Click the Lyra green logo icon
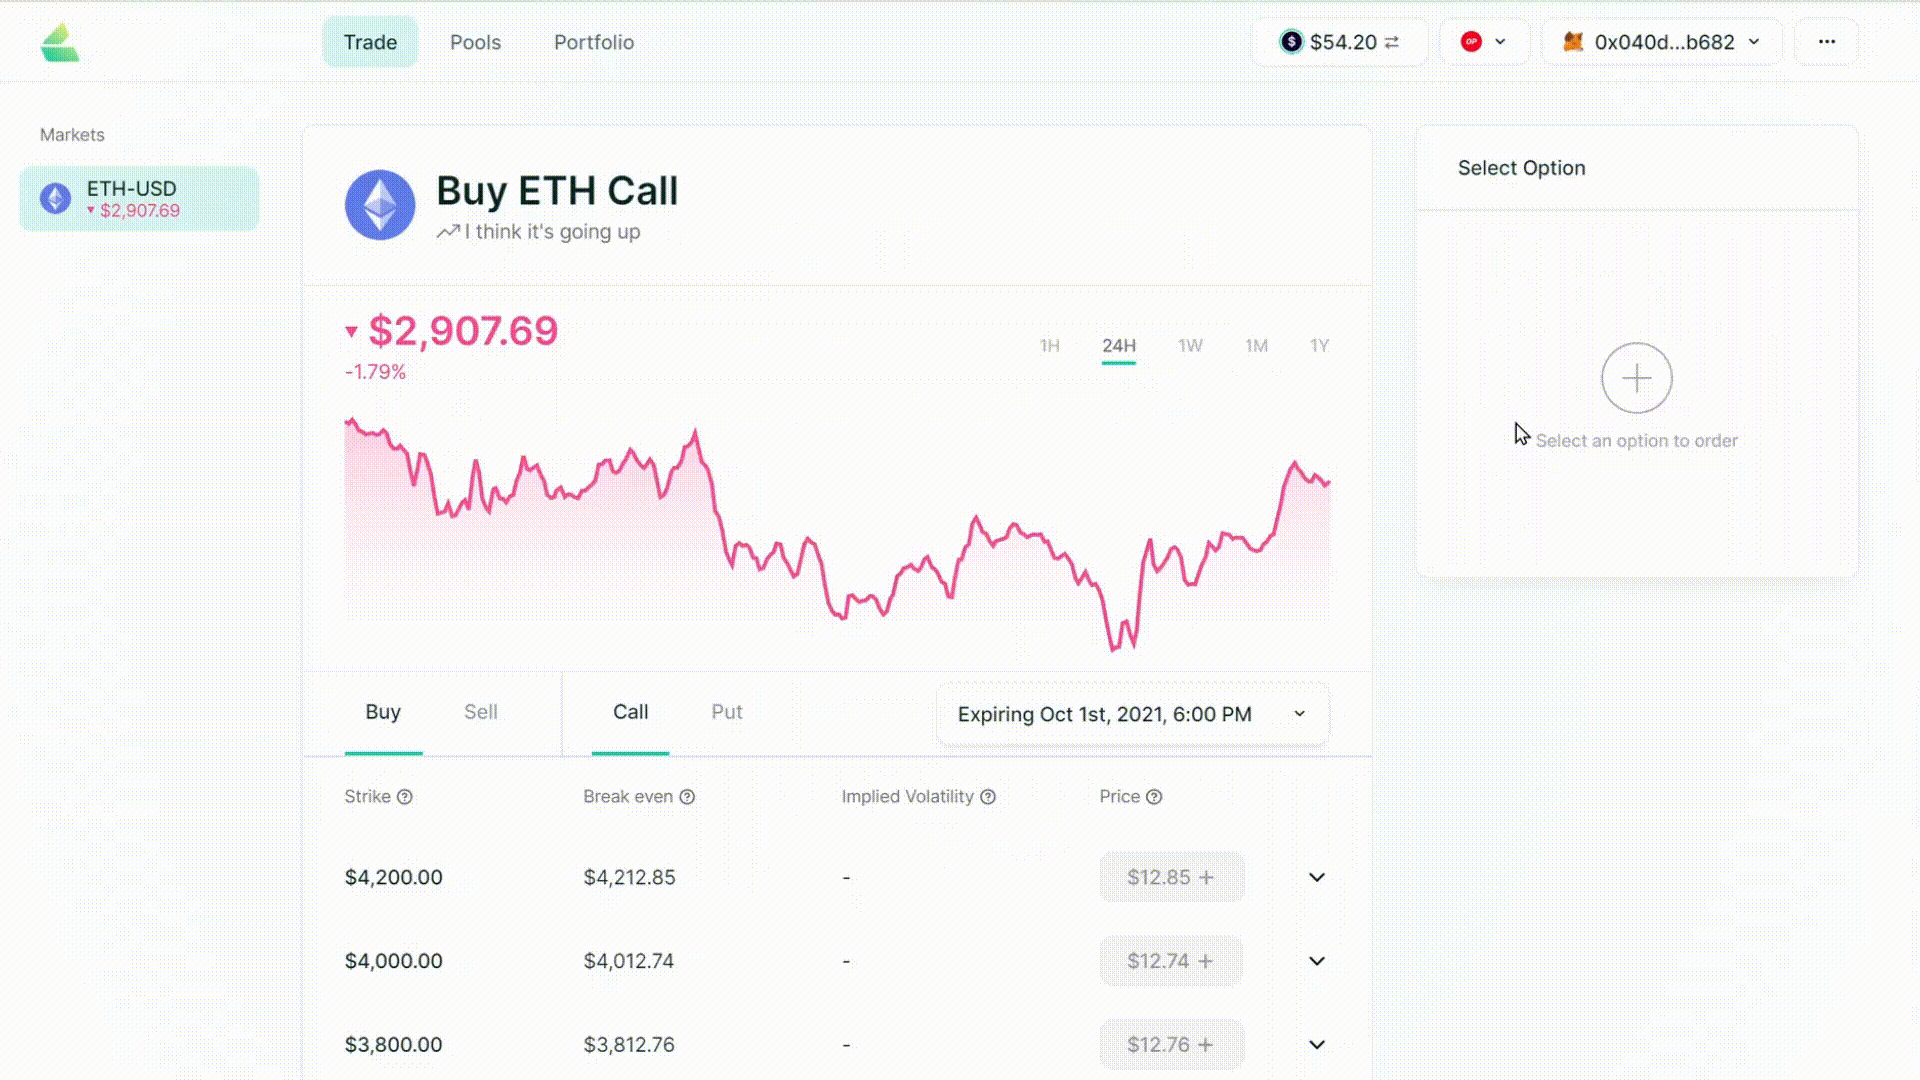 coord(60,43)
